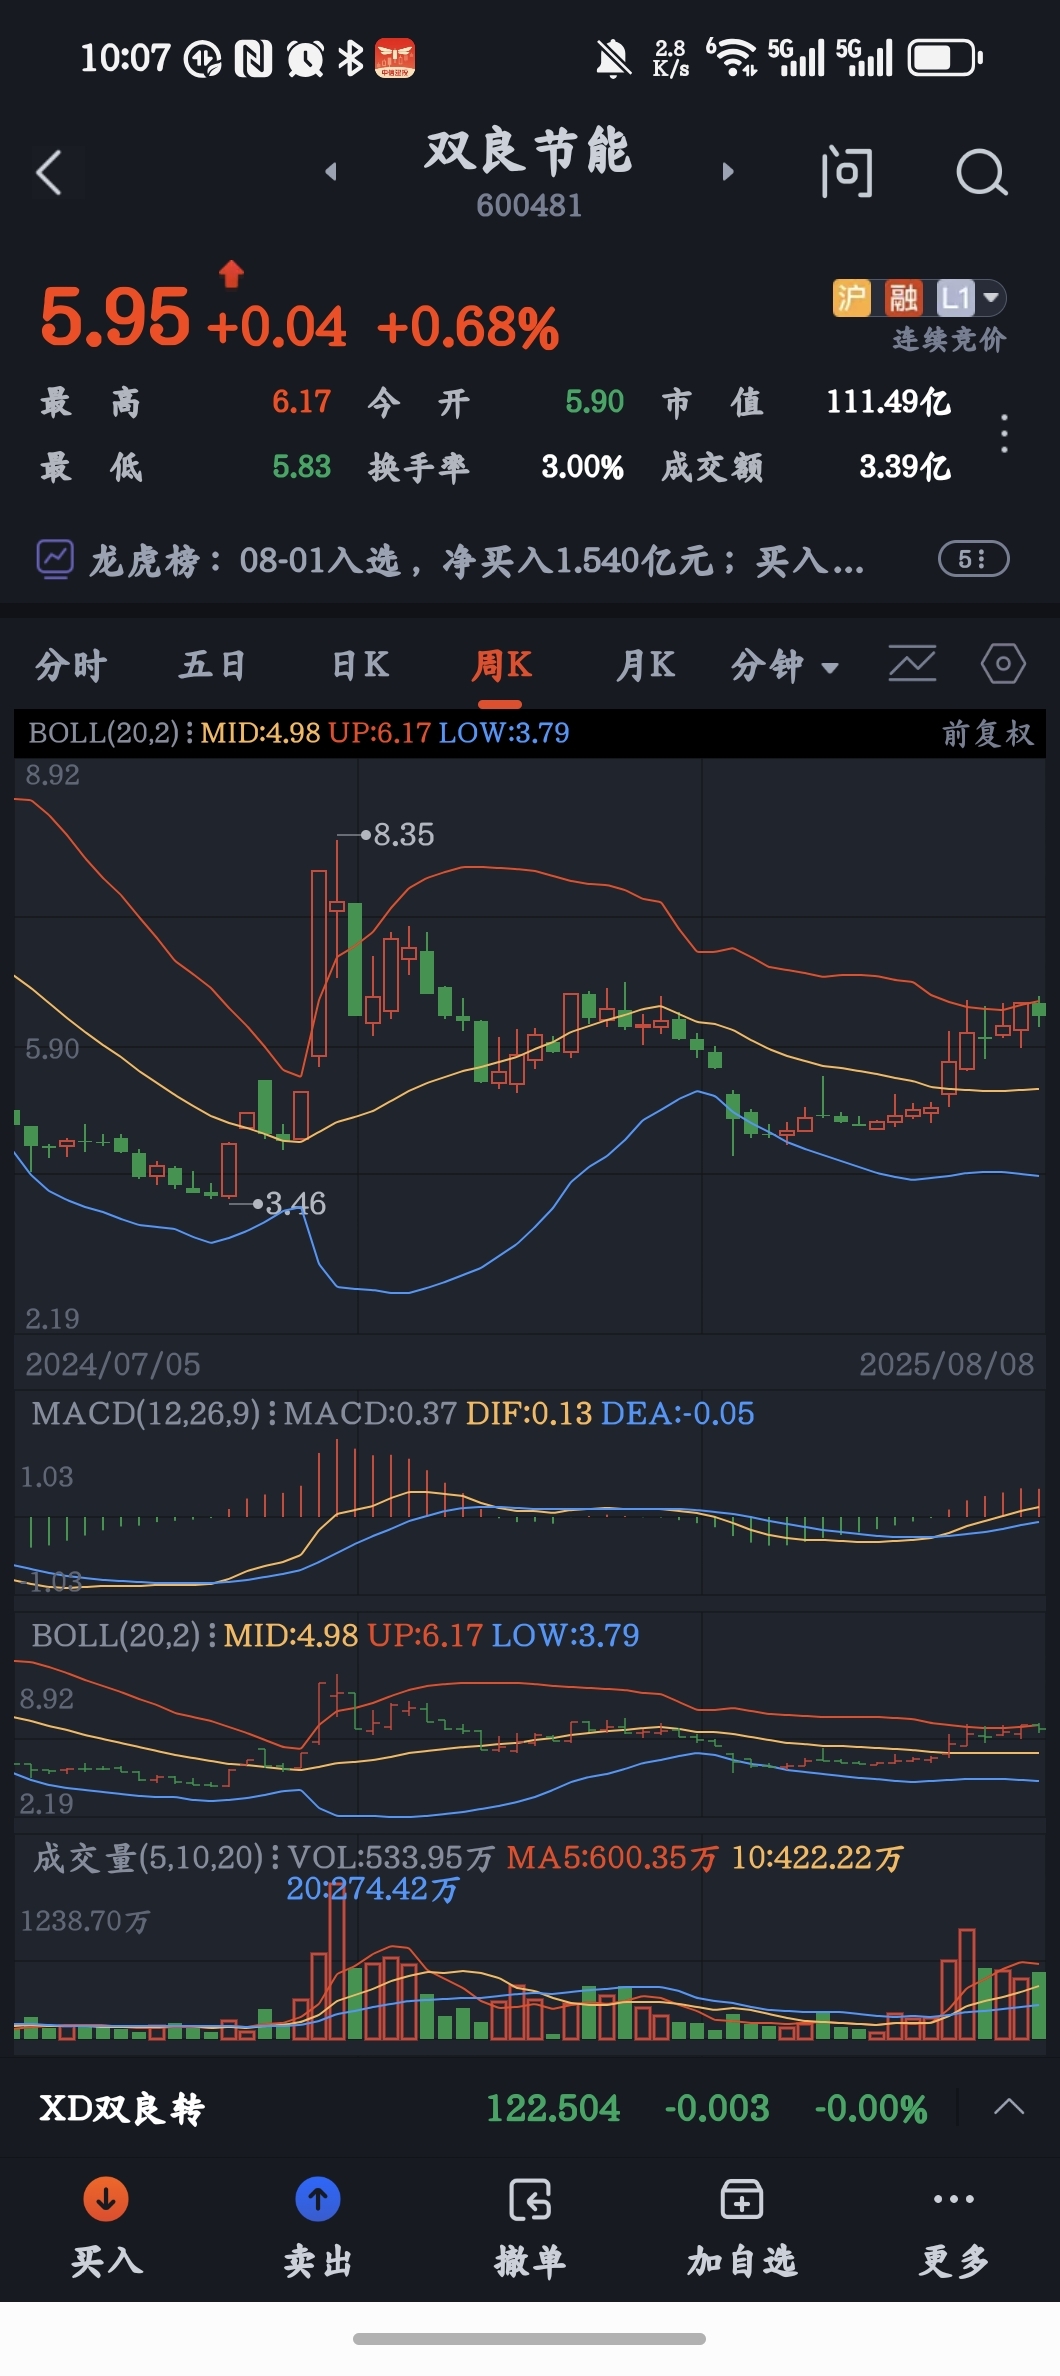This screenshot has height=2376, width=1060.
Task: Tap the 成交量(5,10,20) volume indicator label
Action: pos(149,1858)
